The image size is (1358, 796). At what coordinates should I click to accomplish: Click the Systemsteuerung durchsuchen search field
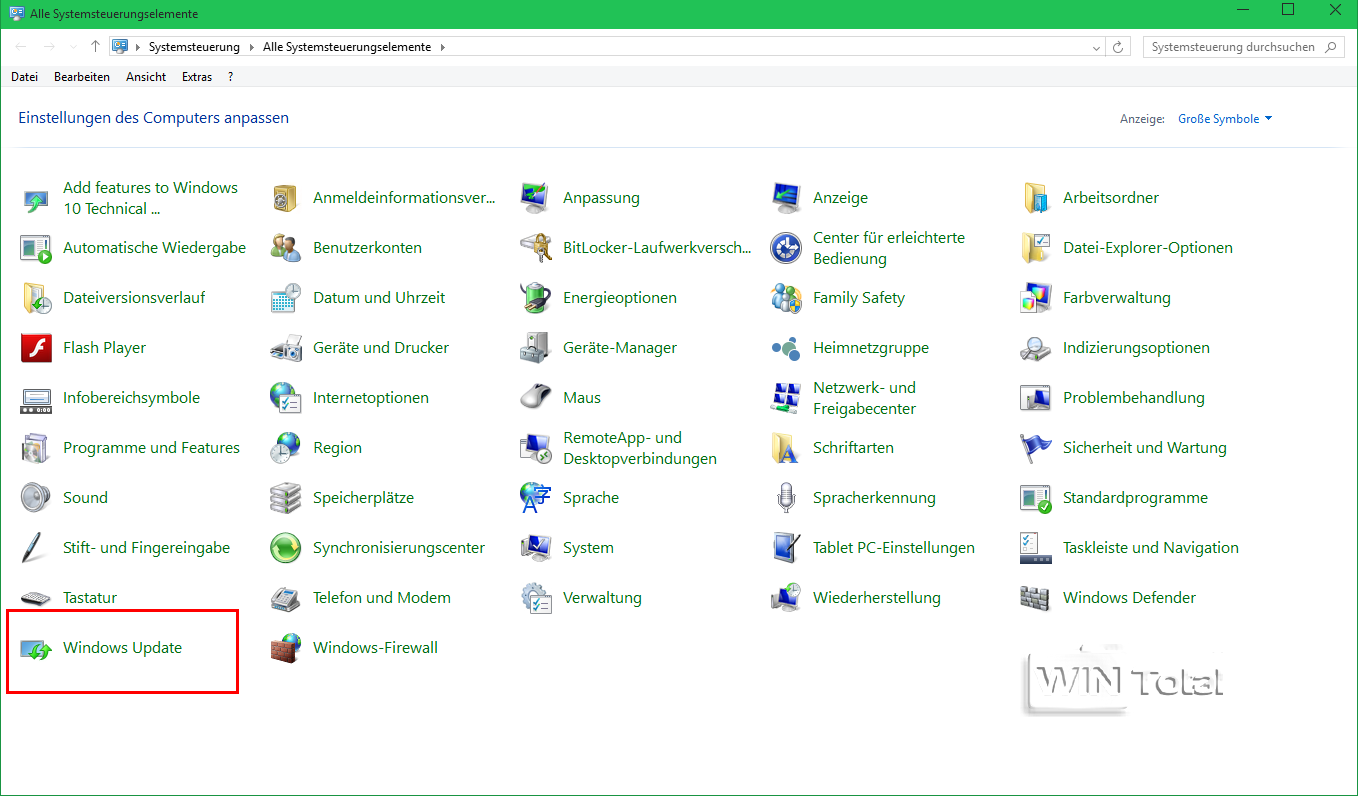pos(1233,47)
